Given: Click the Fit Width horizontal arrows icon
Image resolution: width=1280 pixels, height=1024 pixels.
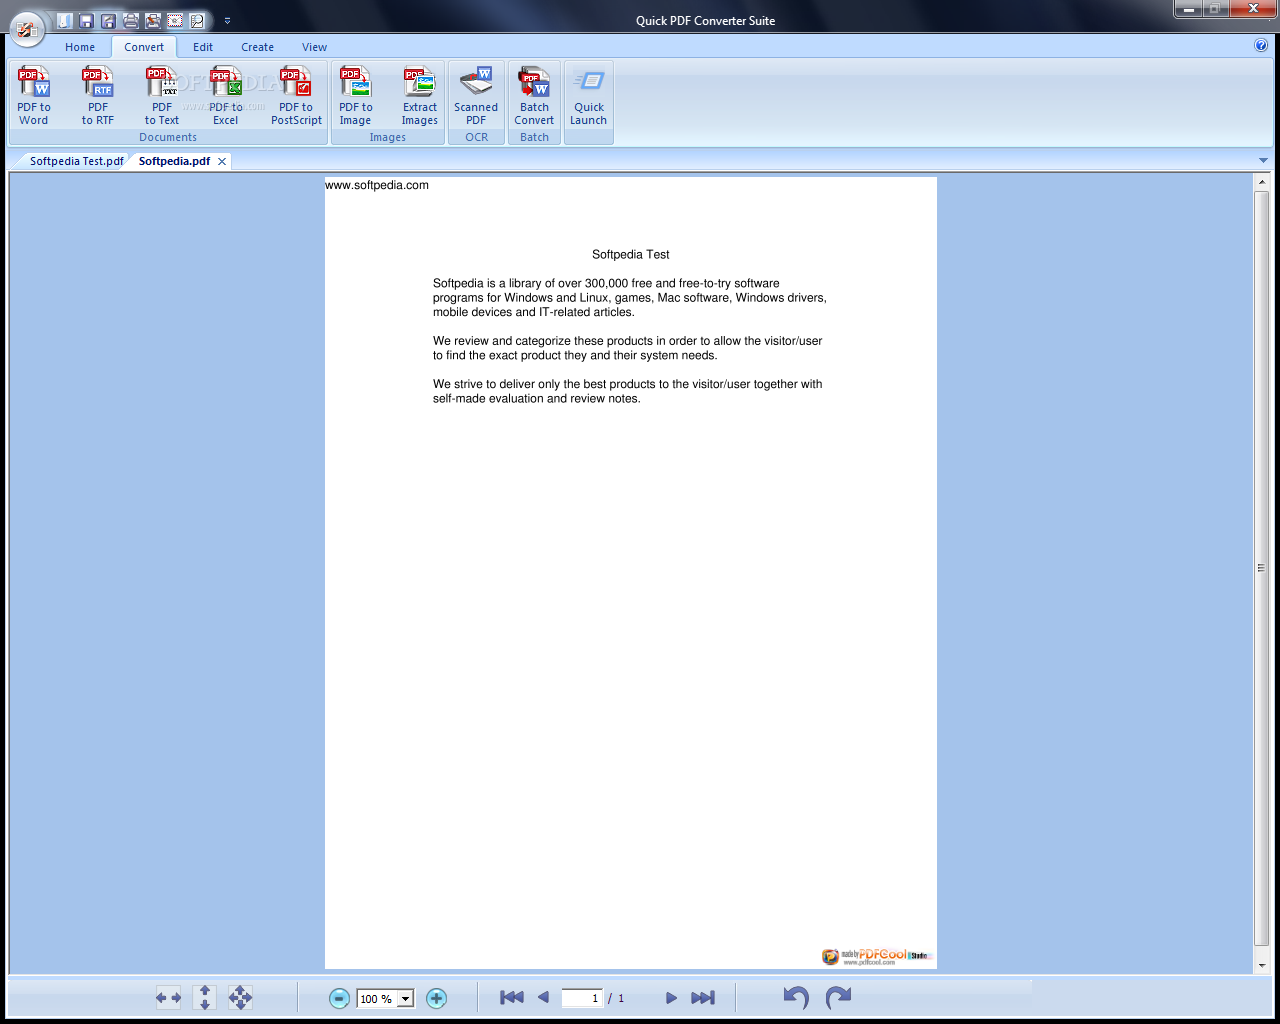Looking at the screenshot, I should click(168, 997).
